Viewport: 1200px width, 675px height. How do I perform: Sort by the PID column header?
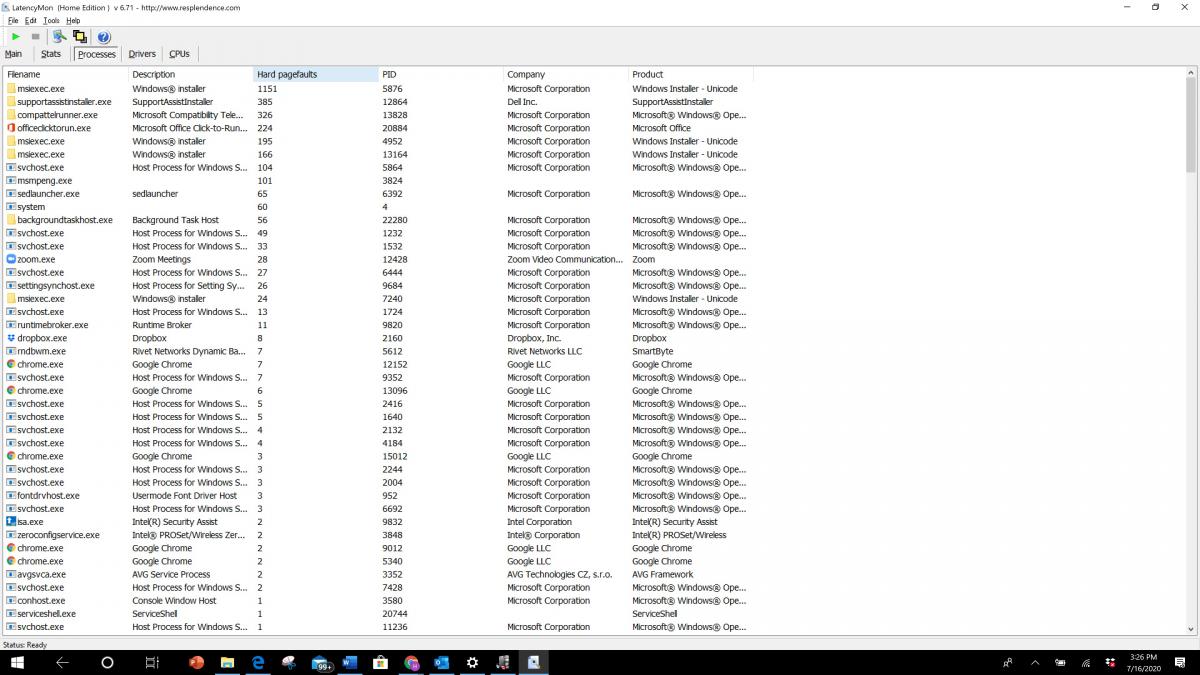coord(441,74)
